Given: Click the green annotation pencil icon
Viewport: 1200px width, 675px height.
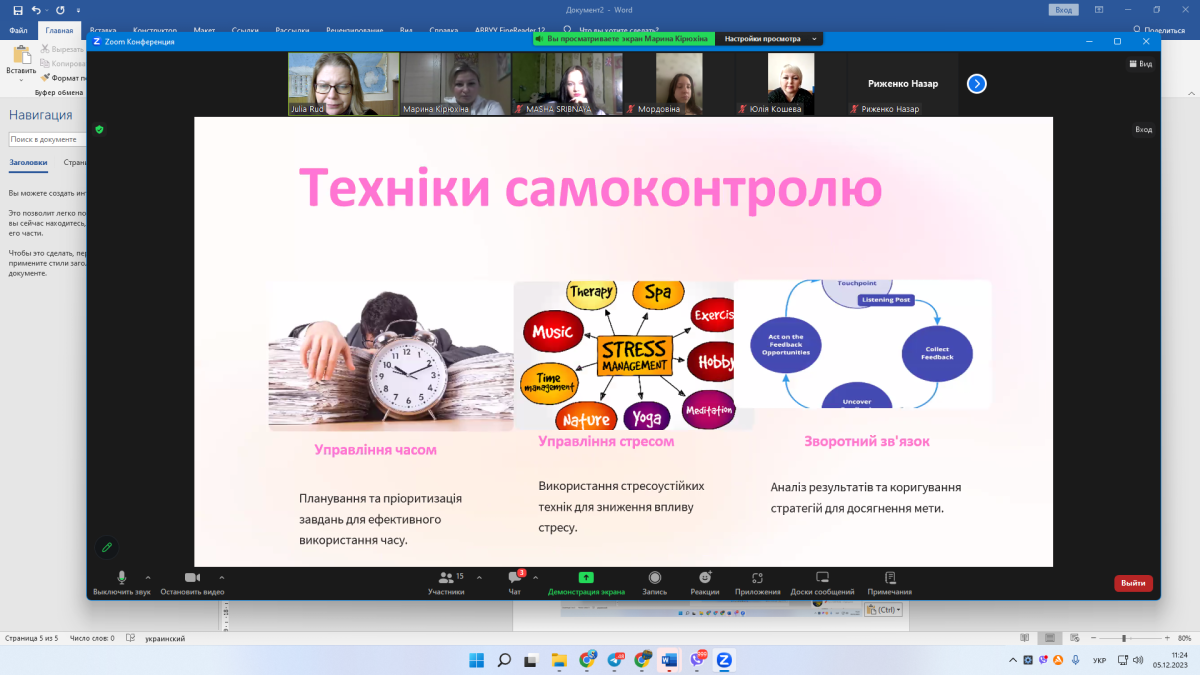Looking at the screenshot, I should (106, 547).
